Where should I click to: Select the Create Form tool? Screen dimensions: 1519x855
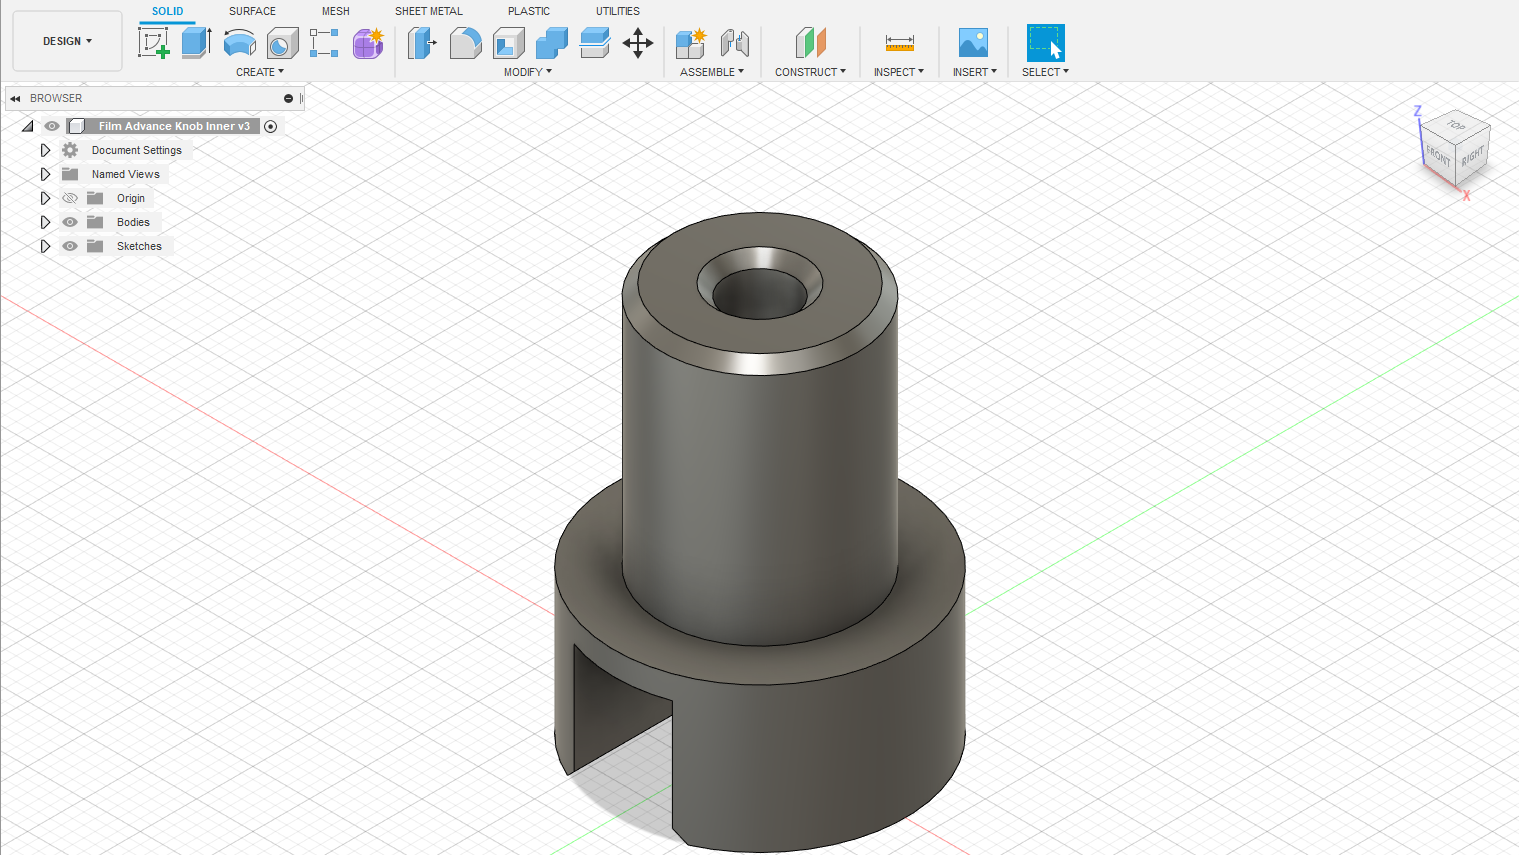point(368,43)
